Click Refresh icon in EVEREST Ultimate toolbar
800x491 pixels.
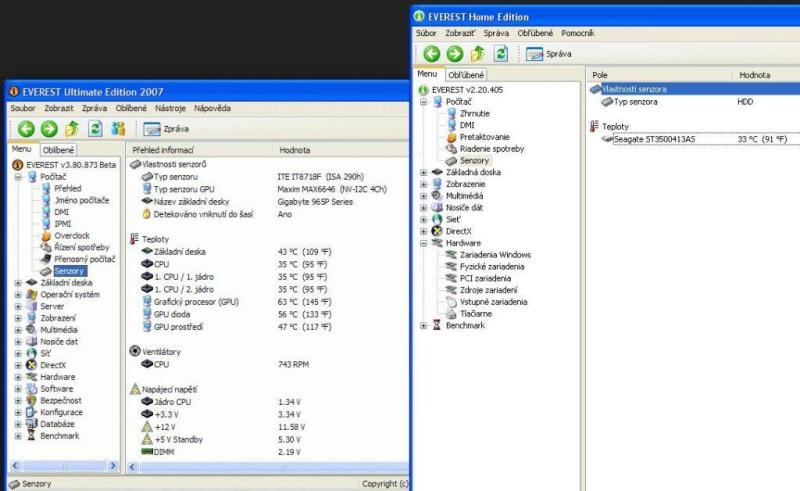click(95, 129)
